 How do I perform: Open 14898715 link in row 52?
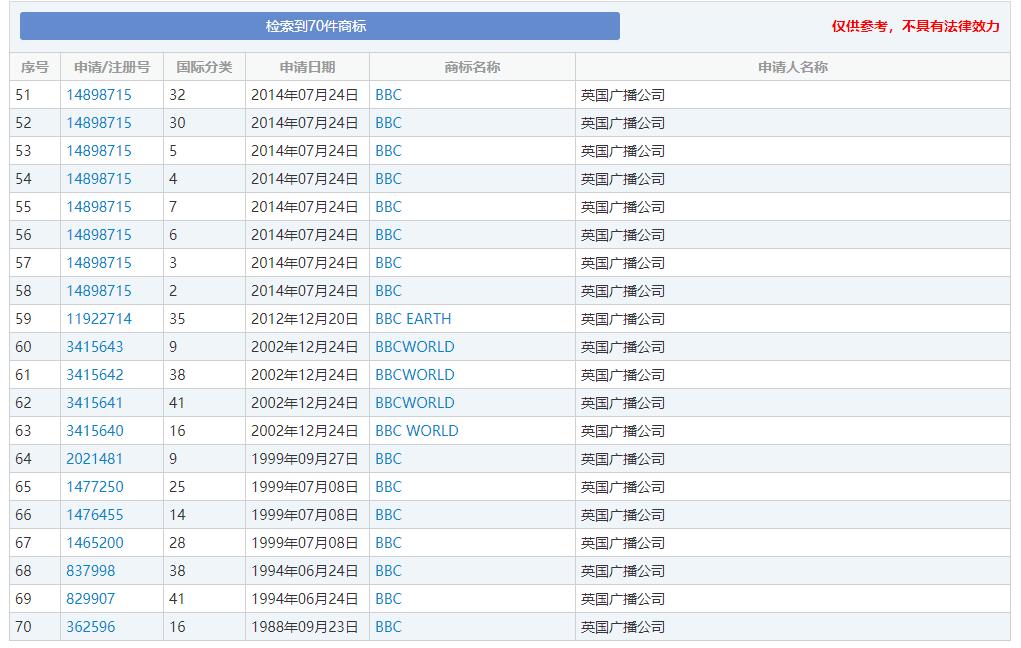(99, 122)
